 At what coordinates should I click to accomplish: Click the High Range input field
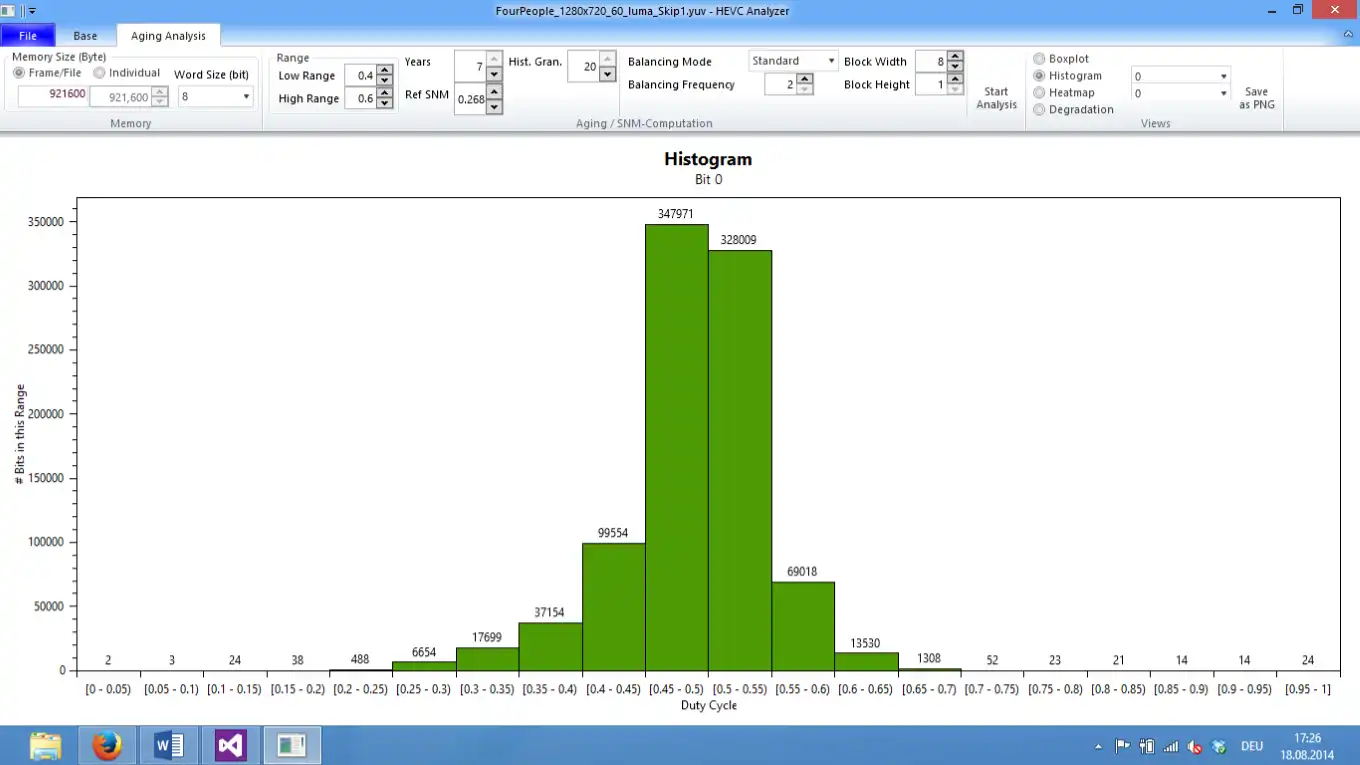point(360,99)
